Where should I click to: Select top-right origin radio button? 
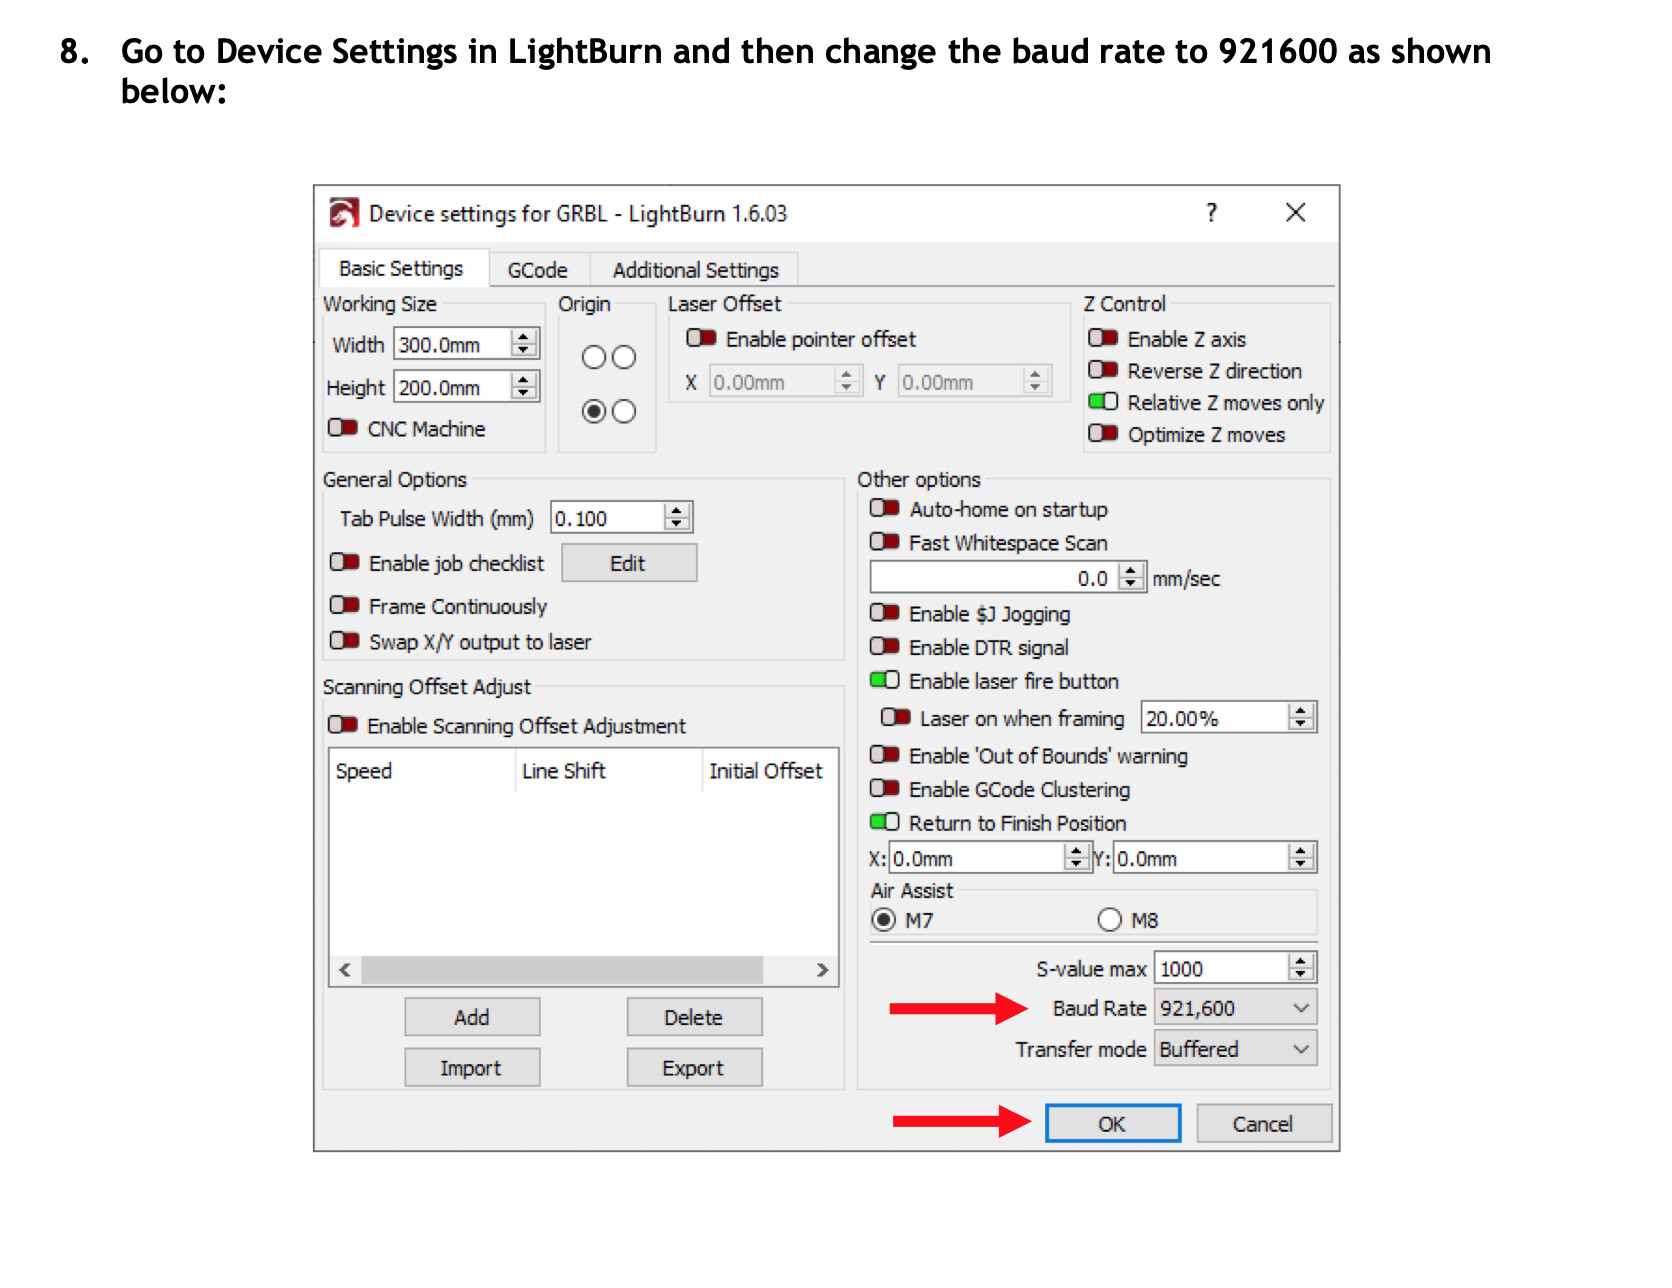(624, 357)
